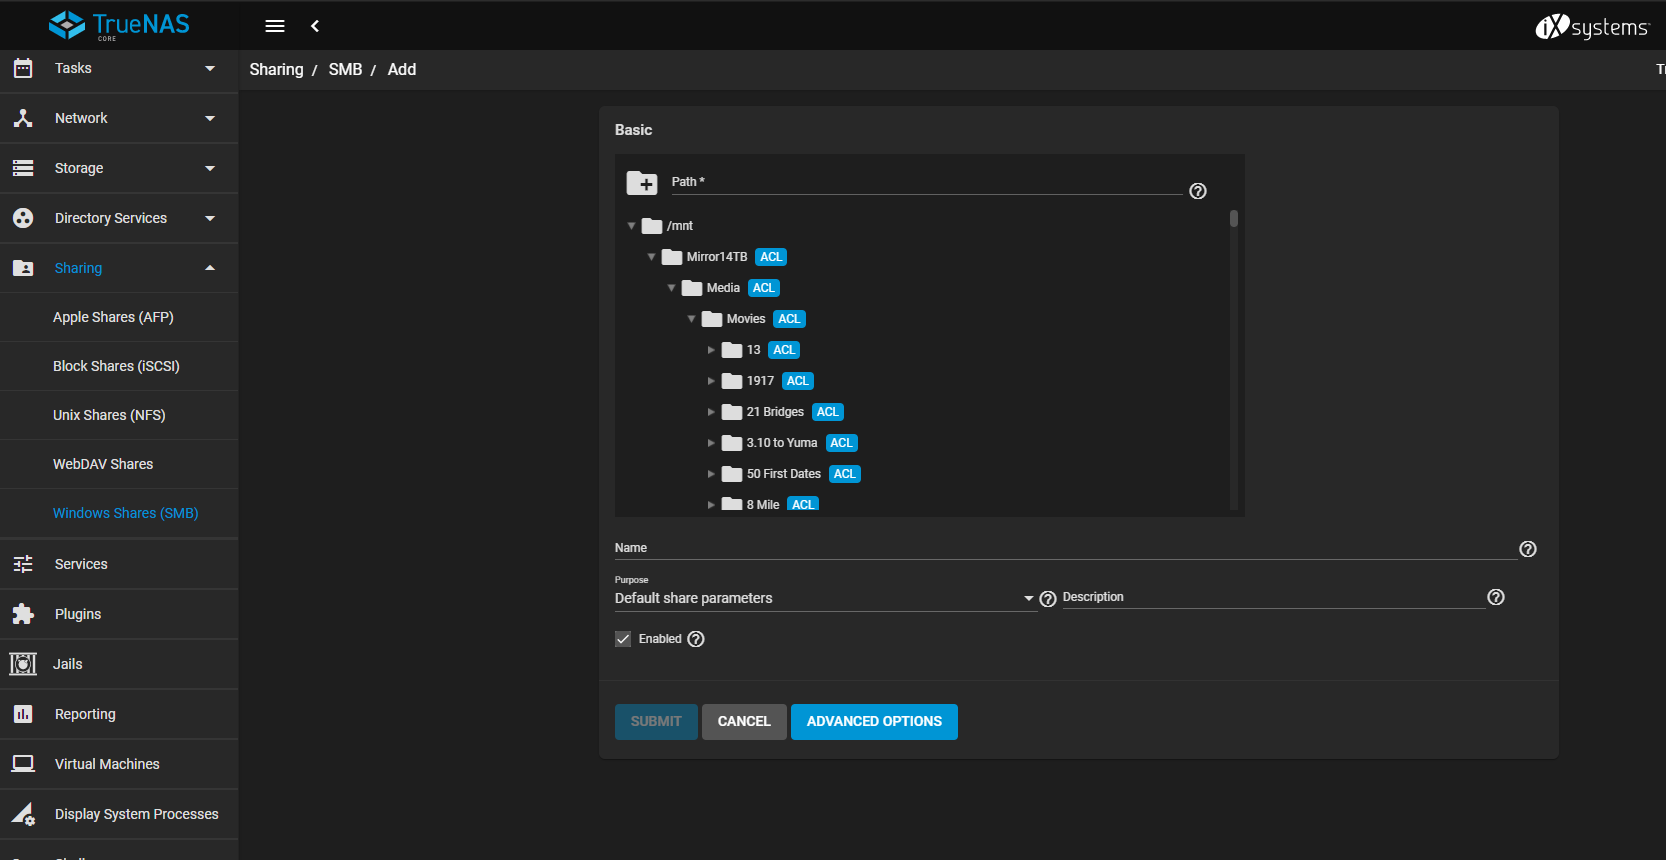Select the 1917 folder
This screenshot has width=1666, height=860.
click(760, 381)
